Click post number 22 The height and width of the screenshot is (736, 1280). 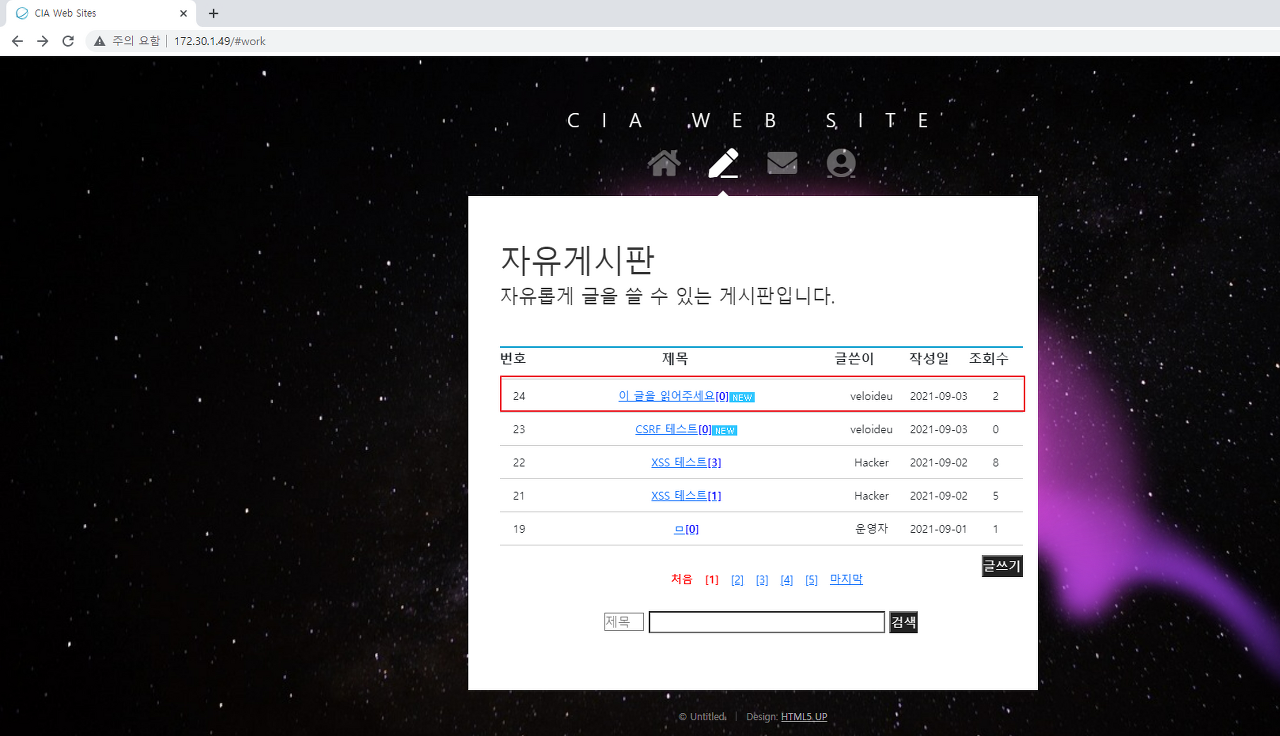click(519, 462)
